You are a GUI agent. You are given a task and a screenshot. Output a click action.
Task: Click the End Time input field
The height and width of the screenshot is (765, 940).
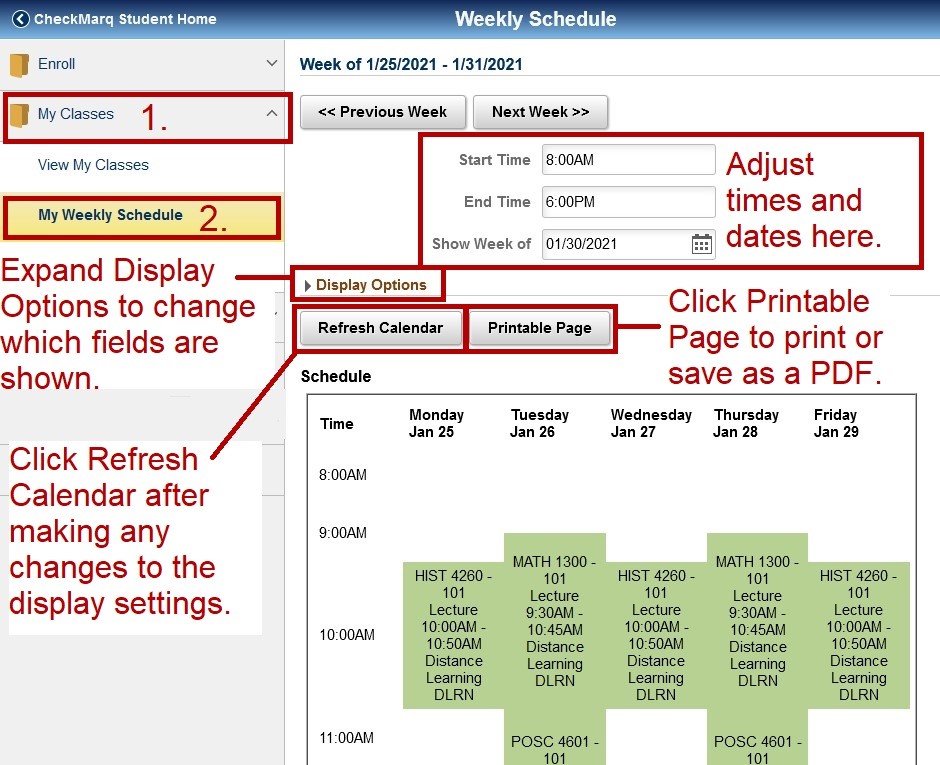628,202
